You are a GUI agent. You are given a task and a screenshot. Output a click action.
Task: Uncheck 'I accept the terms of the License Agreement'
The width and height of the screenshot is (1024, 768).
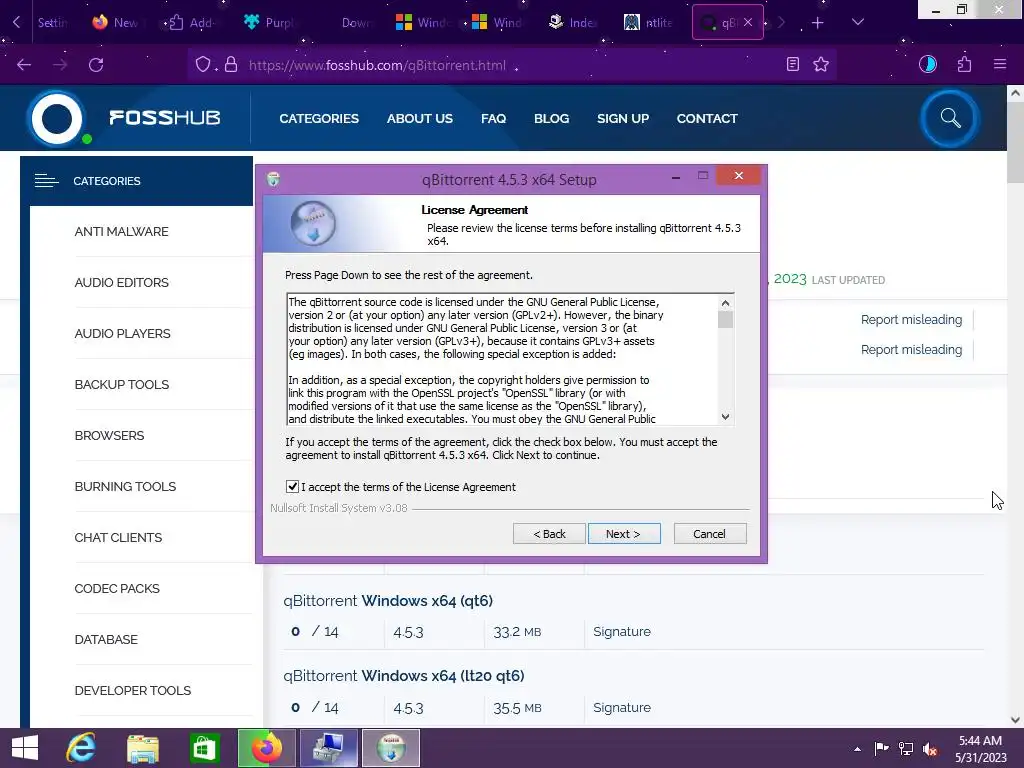293,487
